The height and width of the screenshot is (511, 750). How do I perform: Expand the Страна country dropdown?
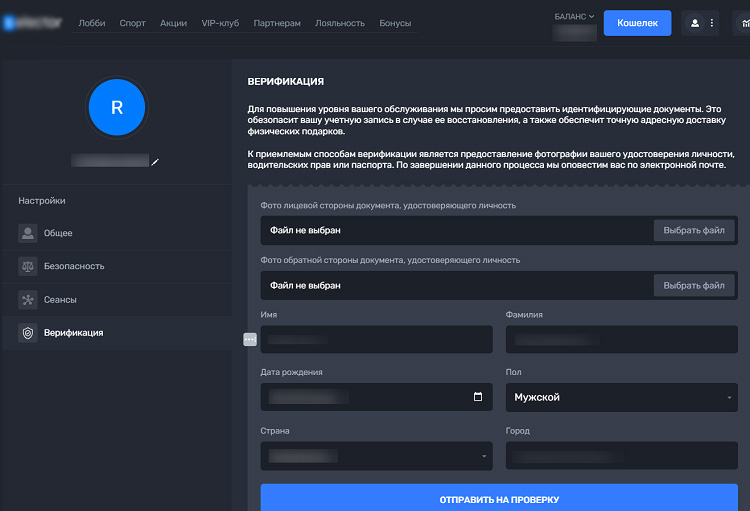pos(376,456)
